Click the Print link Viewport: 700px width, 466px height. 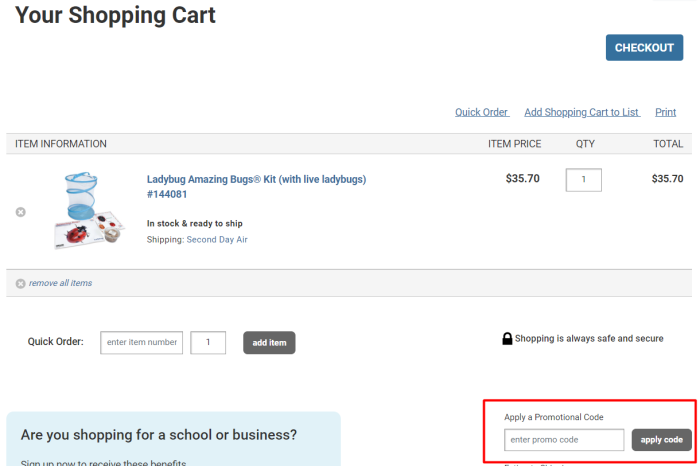pos(665,112)
